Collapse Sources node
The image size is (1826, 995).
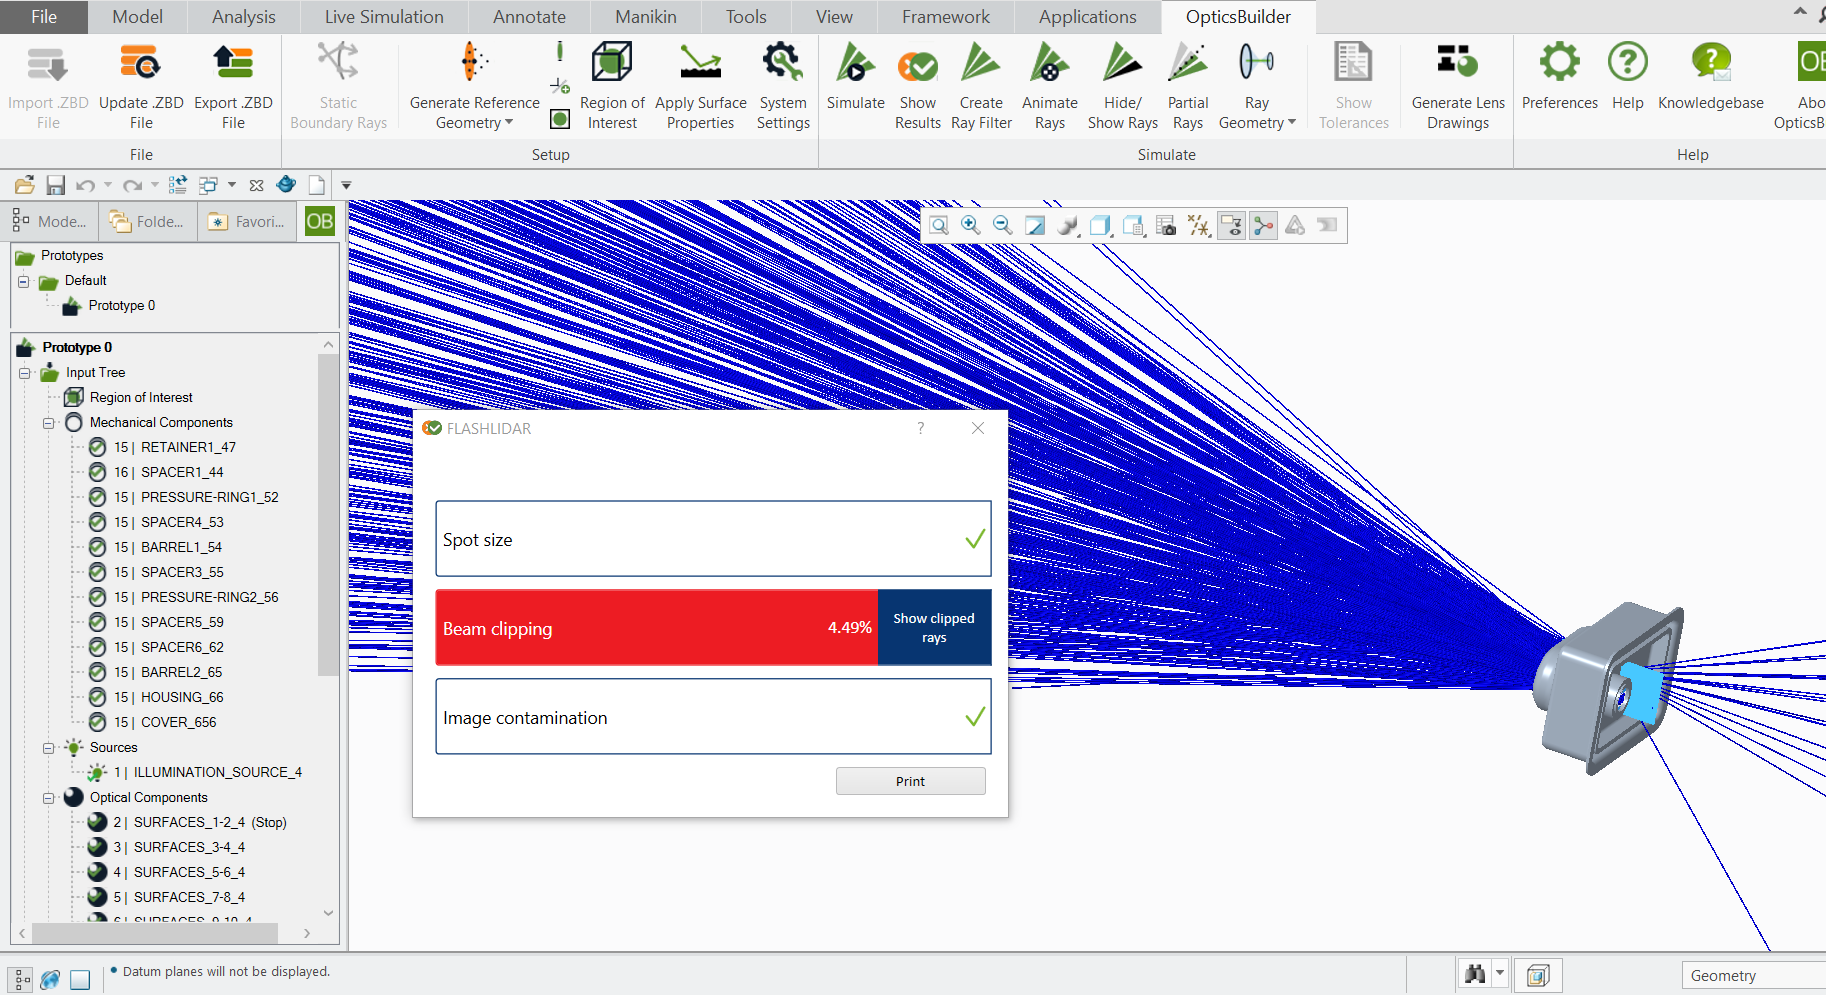tap(48, 748)
